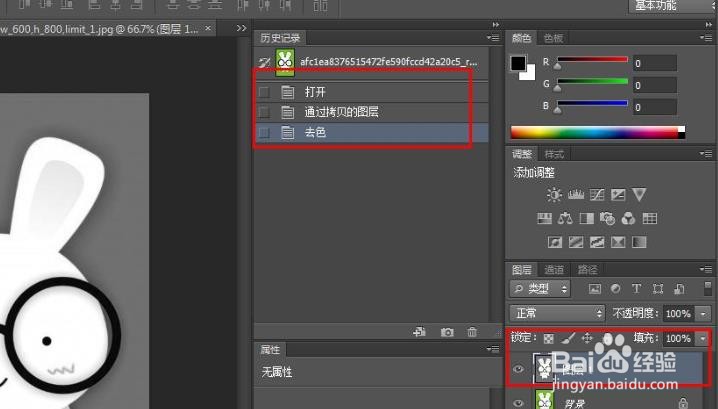The width and height of the screenshot is (718, 409).
Task: Add a Posterize adjustment layer
Action: pyautogui.click(x=576, y=242)
